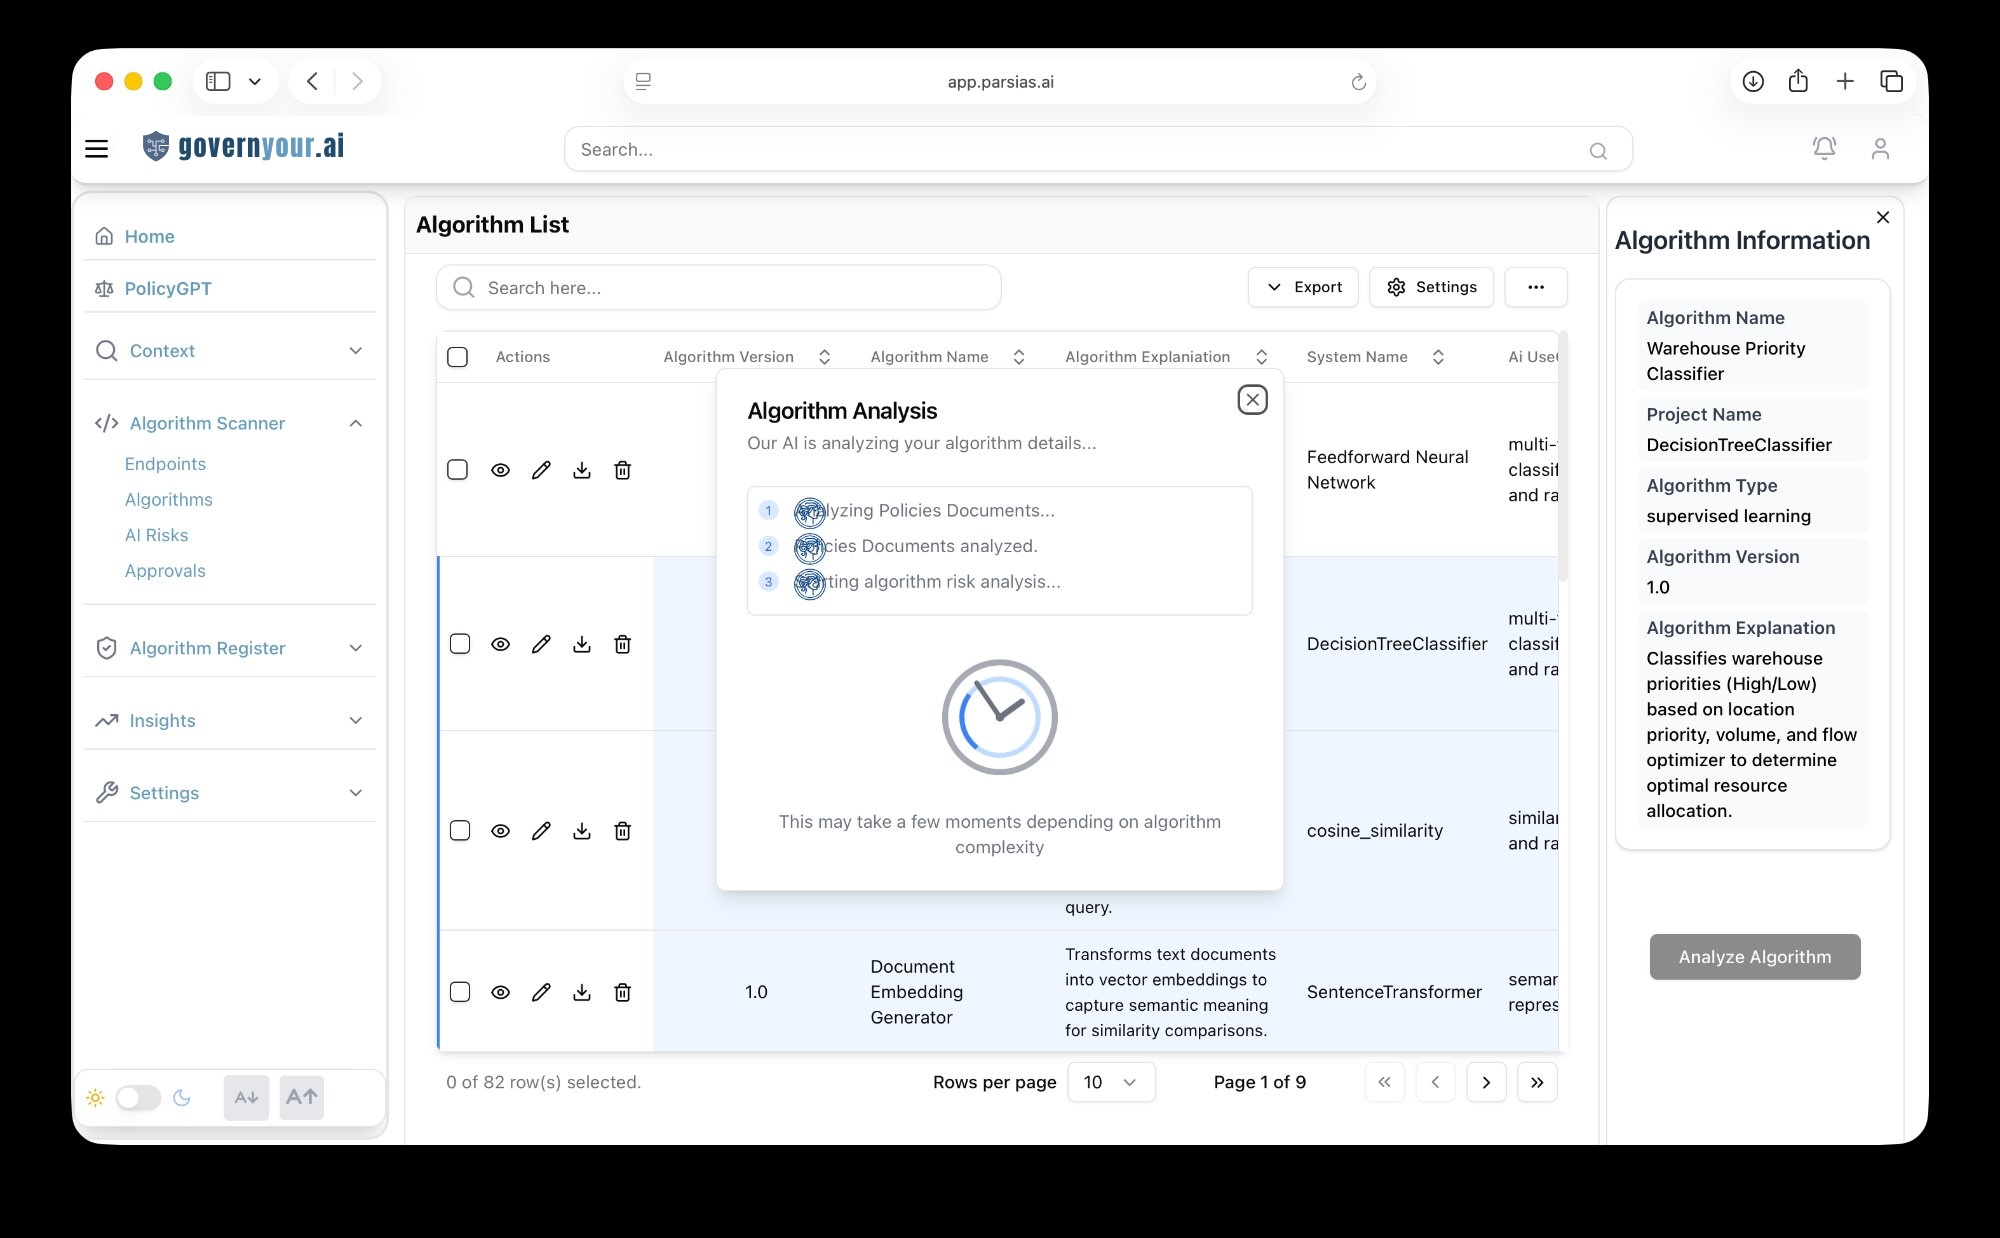Click the hamburger menu icon

pyautogui.click(x=97, y=149)
